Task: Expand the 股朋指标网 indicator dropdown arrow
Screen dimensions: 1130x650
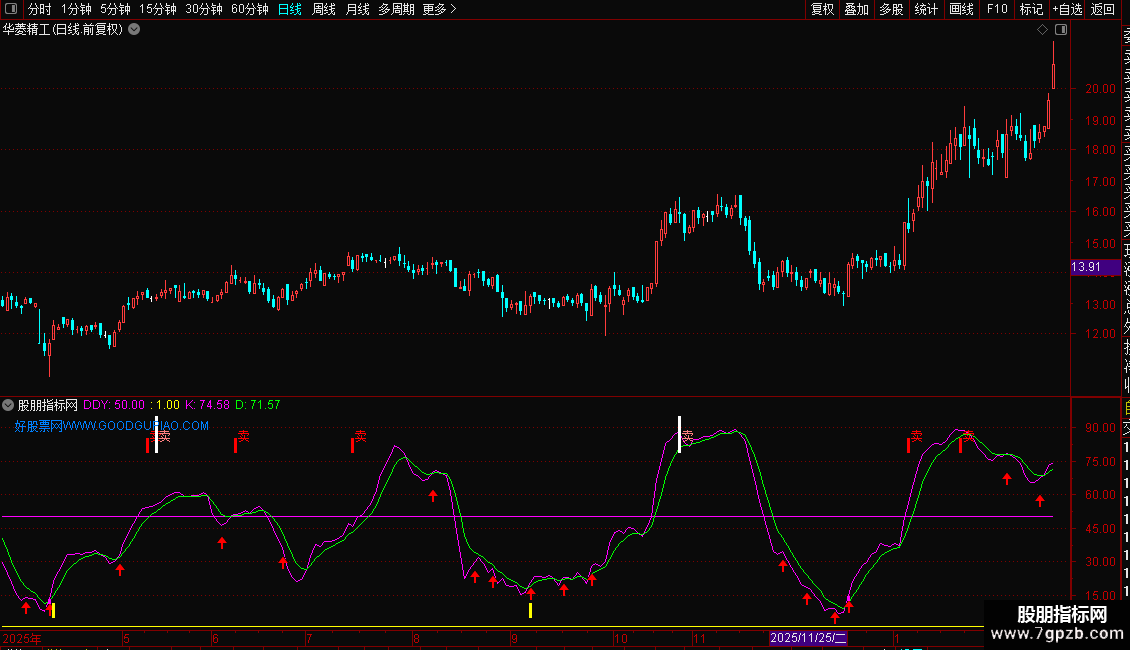Action: click(x=9, y=405)
